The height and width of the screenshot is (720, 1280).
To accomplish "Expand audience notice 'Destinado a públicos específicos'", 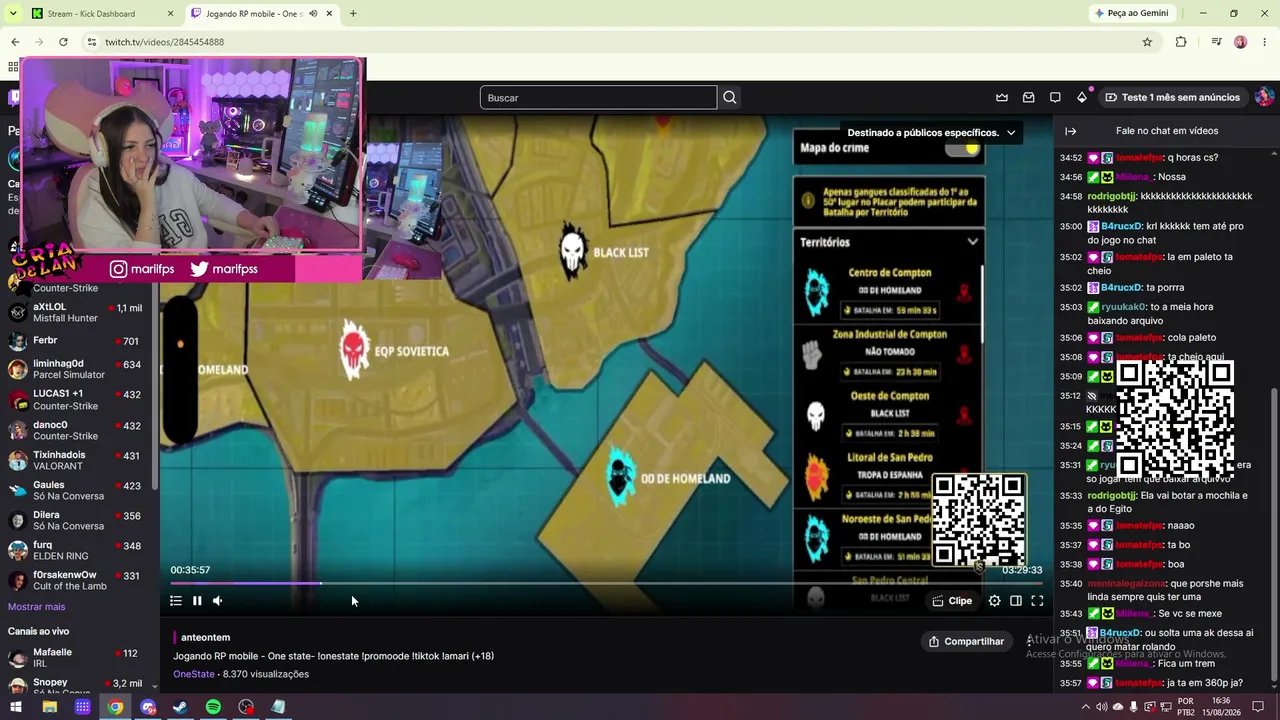I will [x=931, y=132].
